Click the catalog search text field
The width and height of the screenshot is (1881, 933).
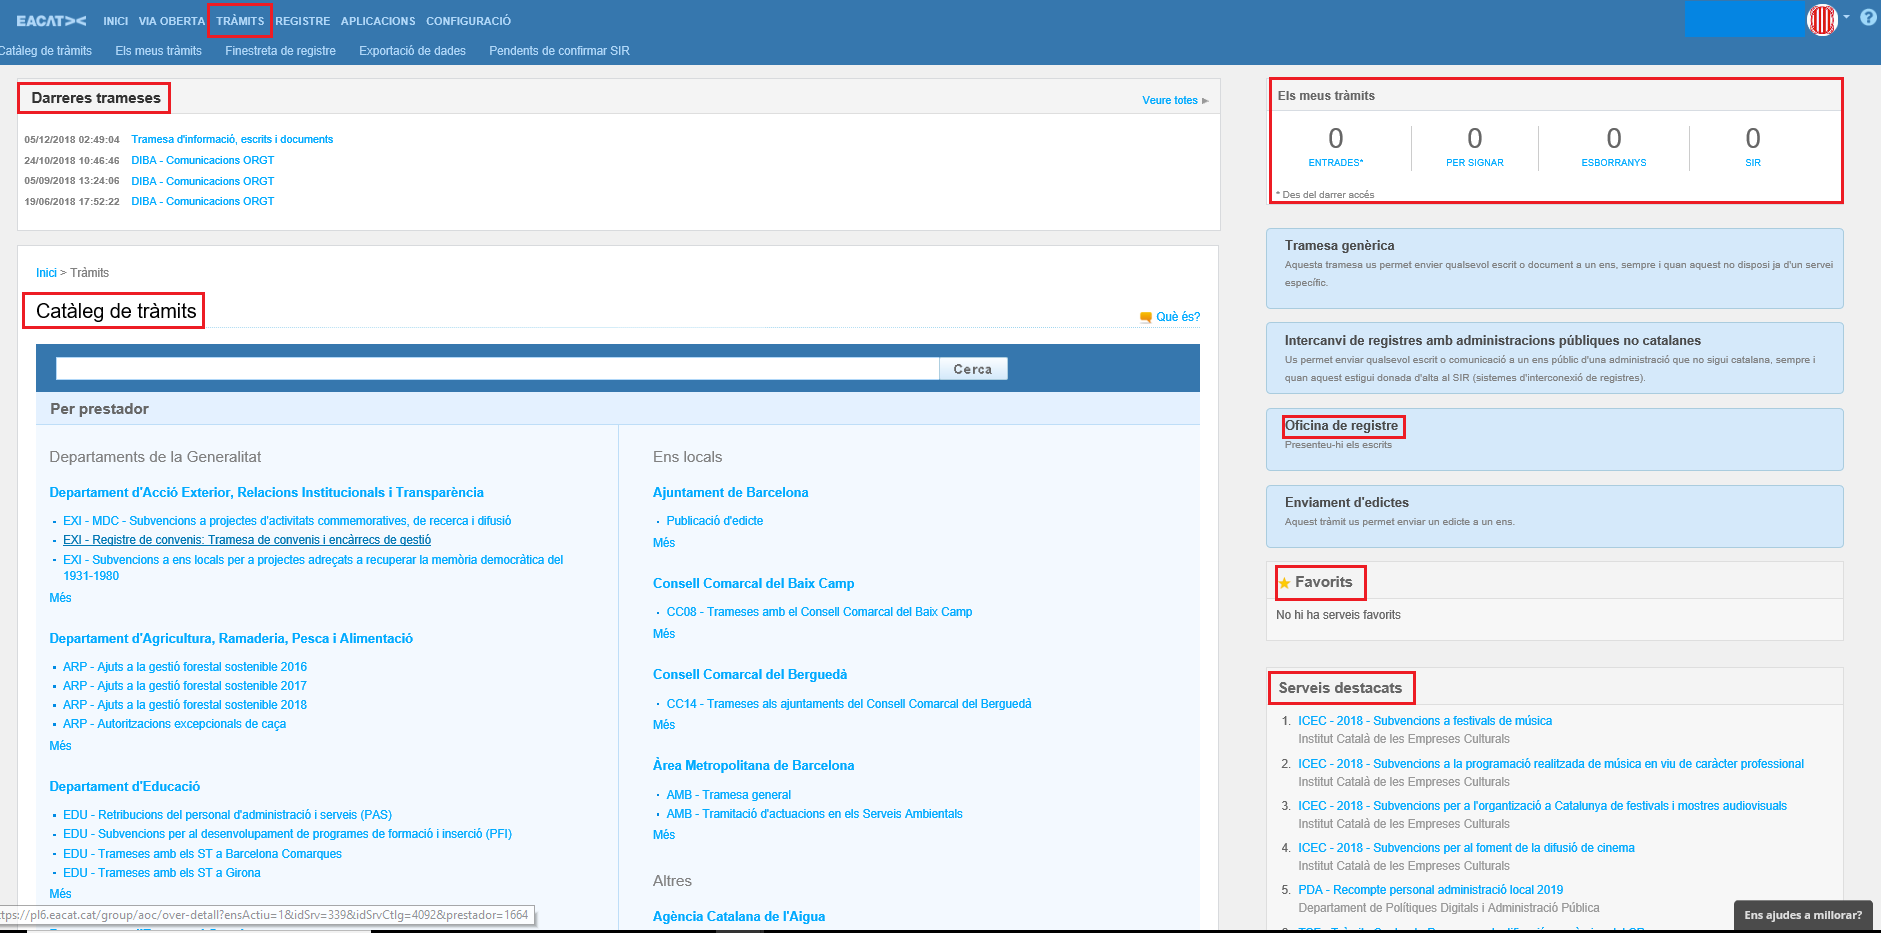tap(497, 369)
